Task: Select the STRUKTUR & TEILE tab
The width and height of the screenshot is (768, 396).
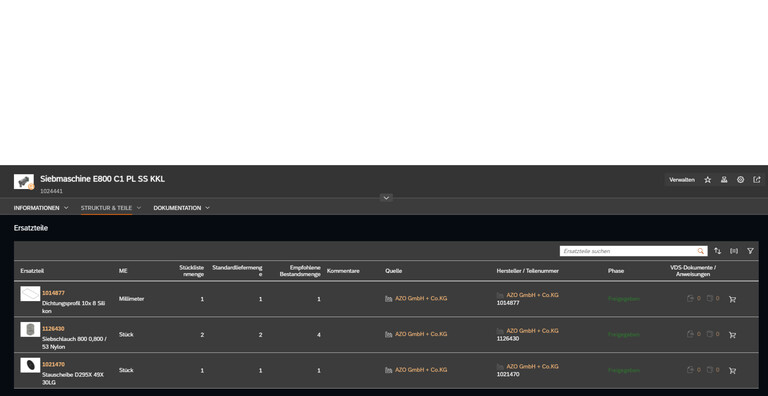Action: tap(106, 208)
